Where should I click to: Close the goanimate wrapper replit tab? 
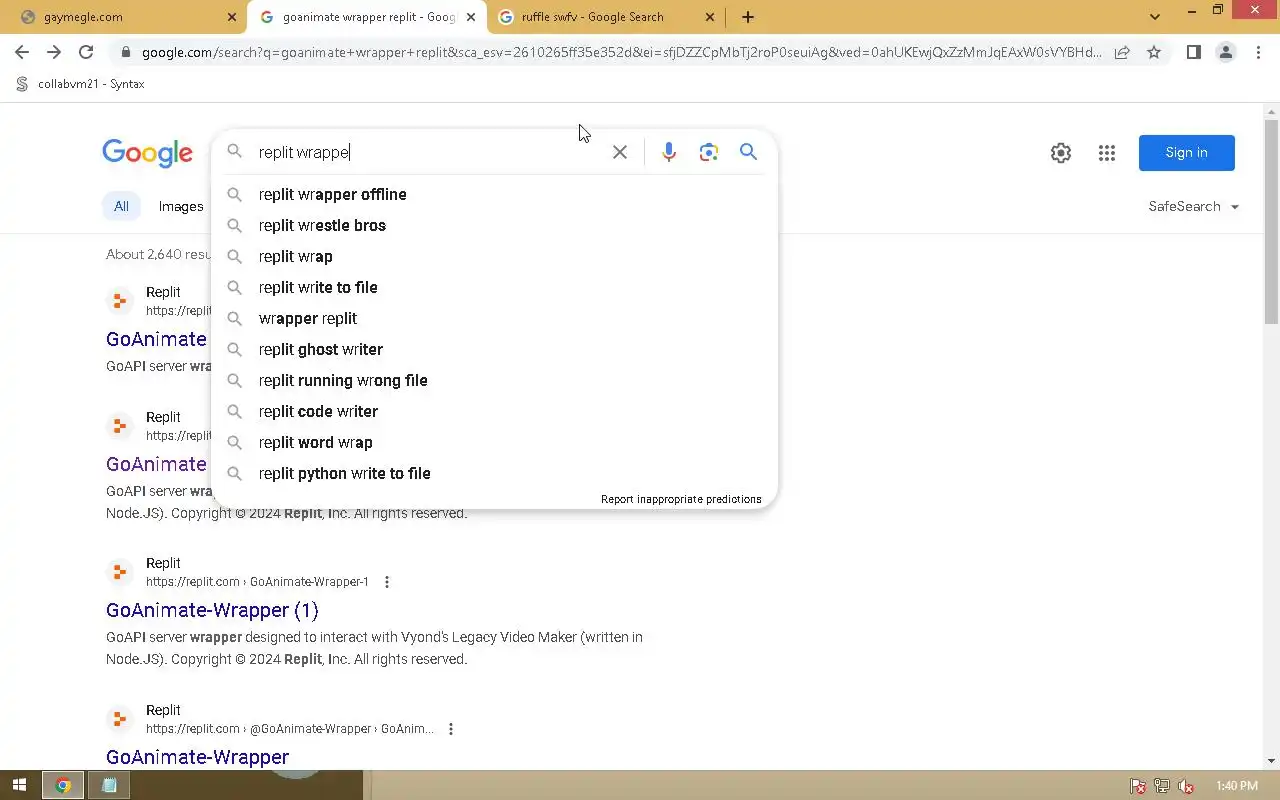(471, 17)
